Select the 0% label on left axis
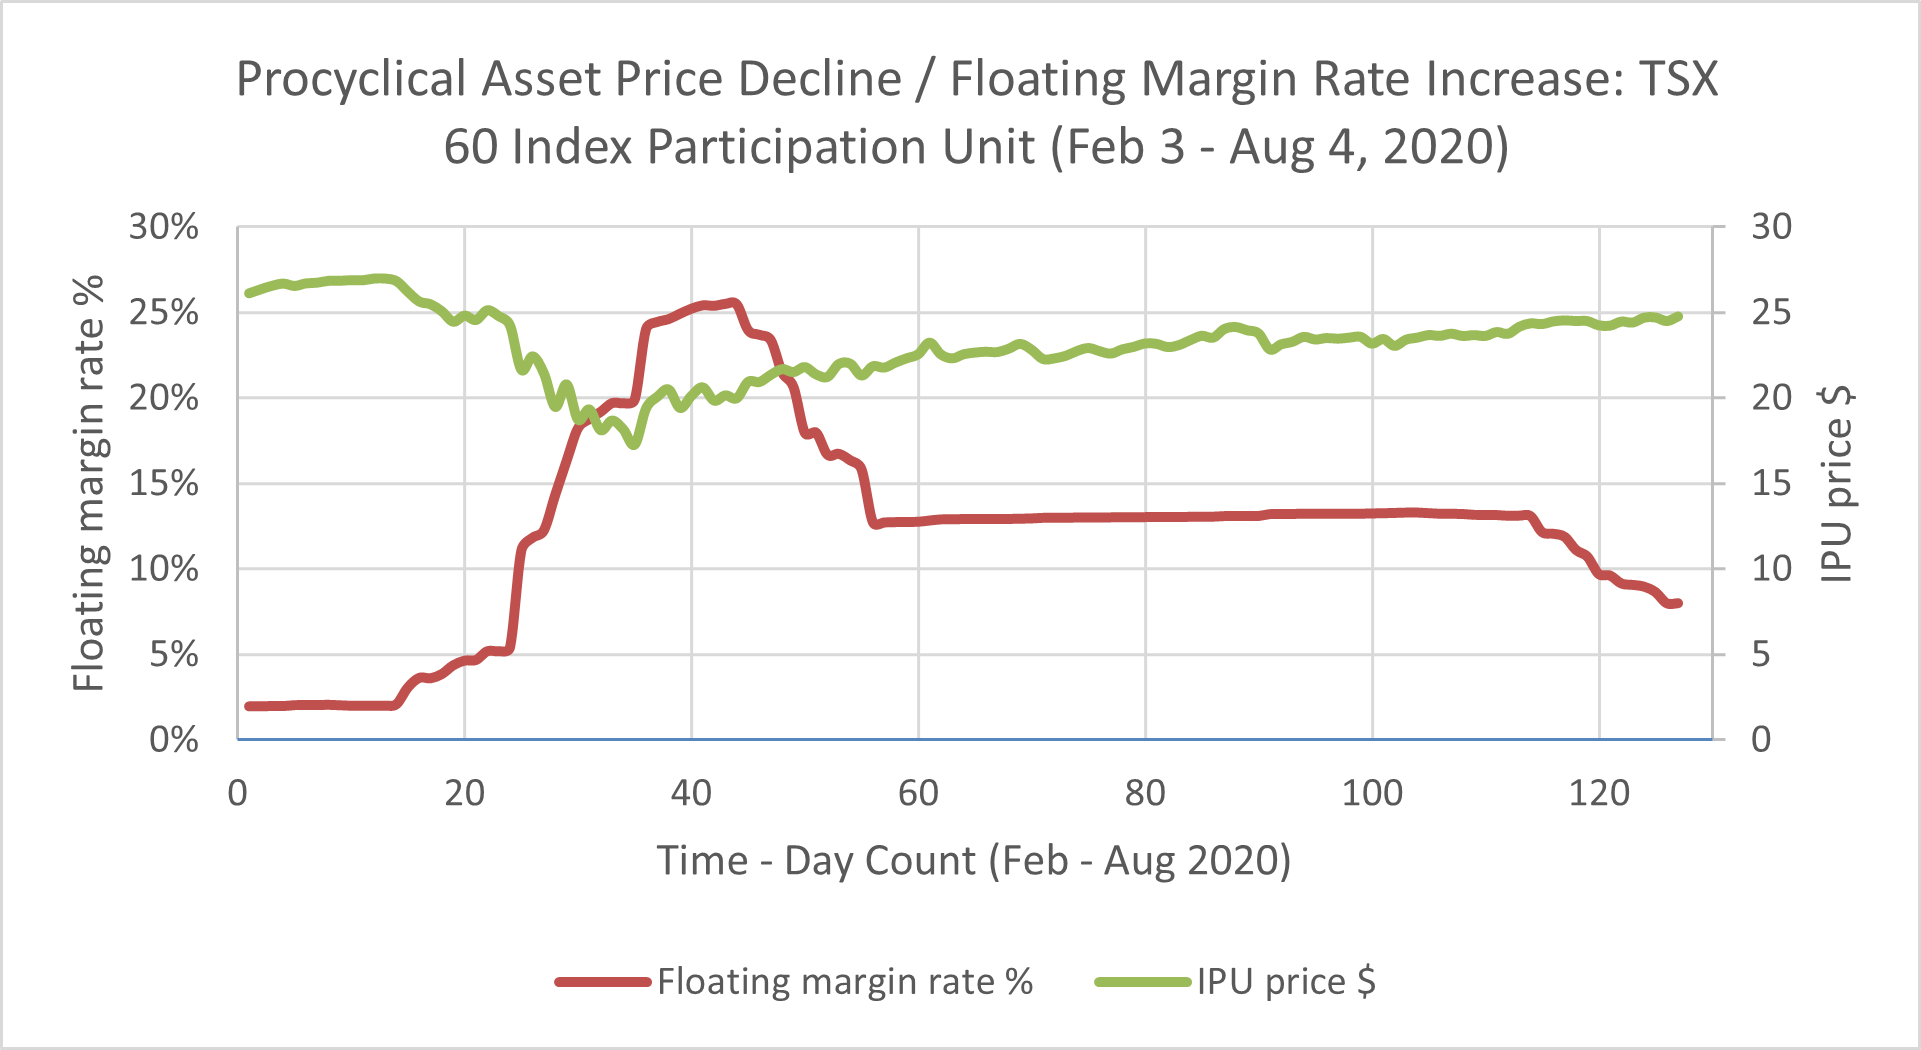1921x1050 pixels. [174, 740]
